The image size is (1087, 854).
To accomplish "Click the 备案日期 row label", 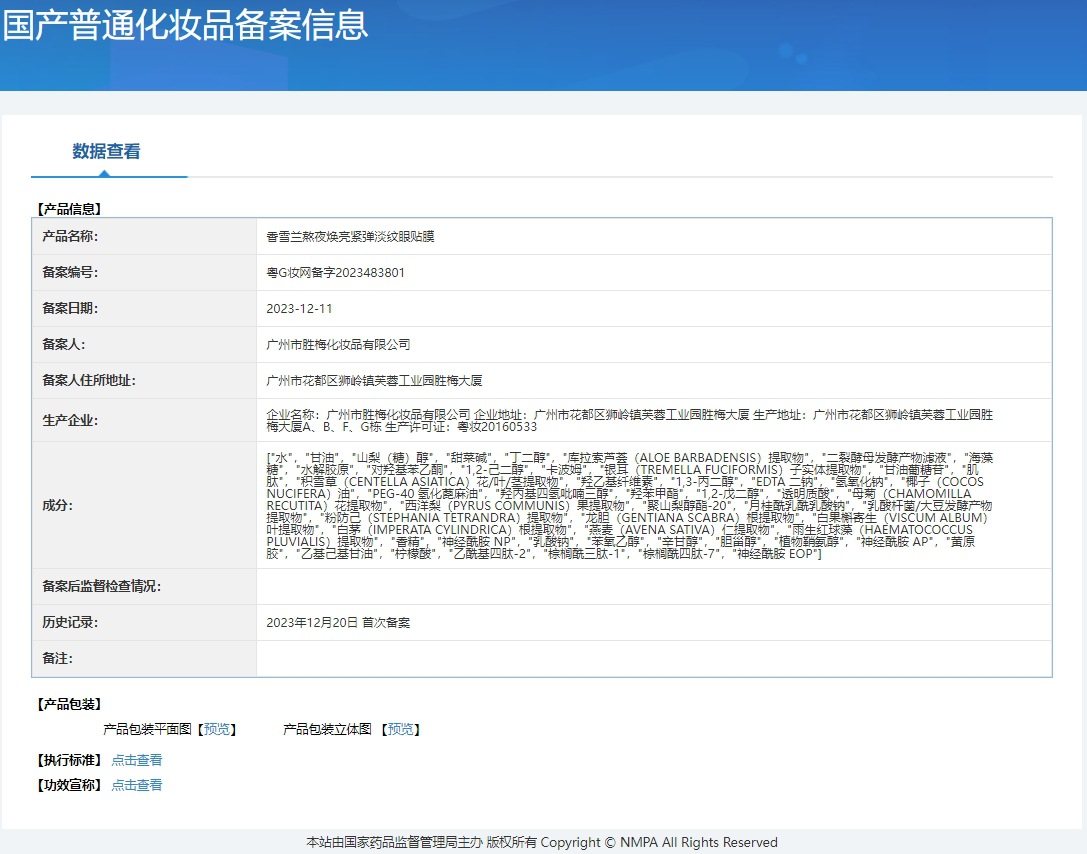I will pos(70,308).
